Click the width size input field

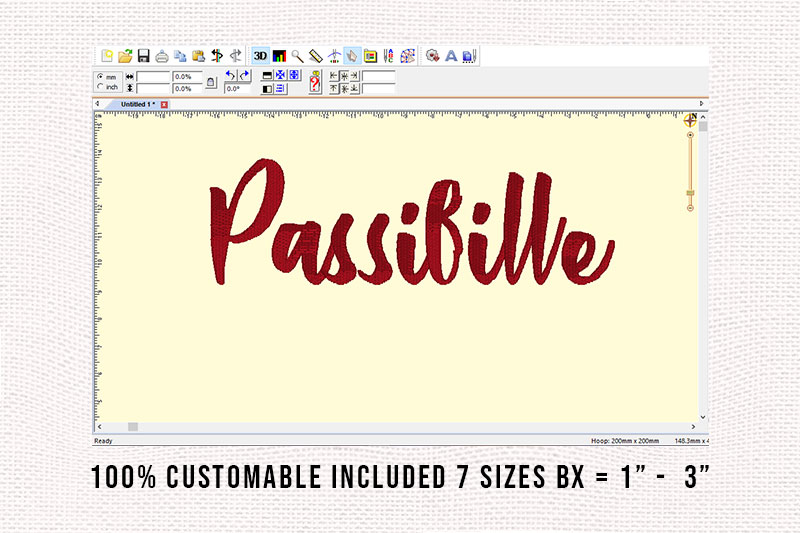tap(153, 77)
